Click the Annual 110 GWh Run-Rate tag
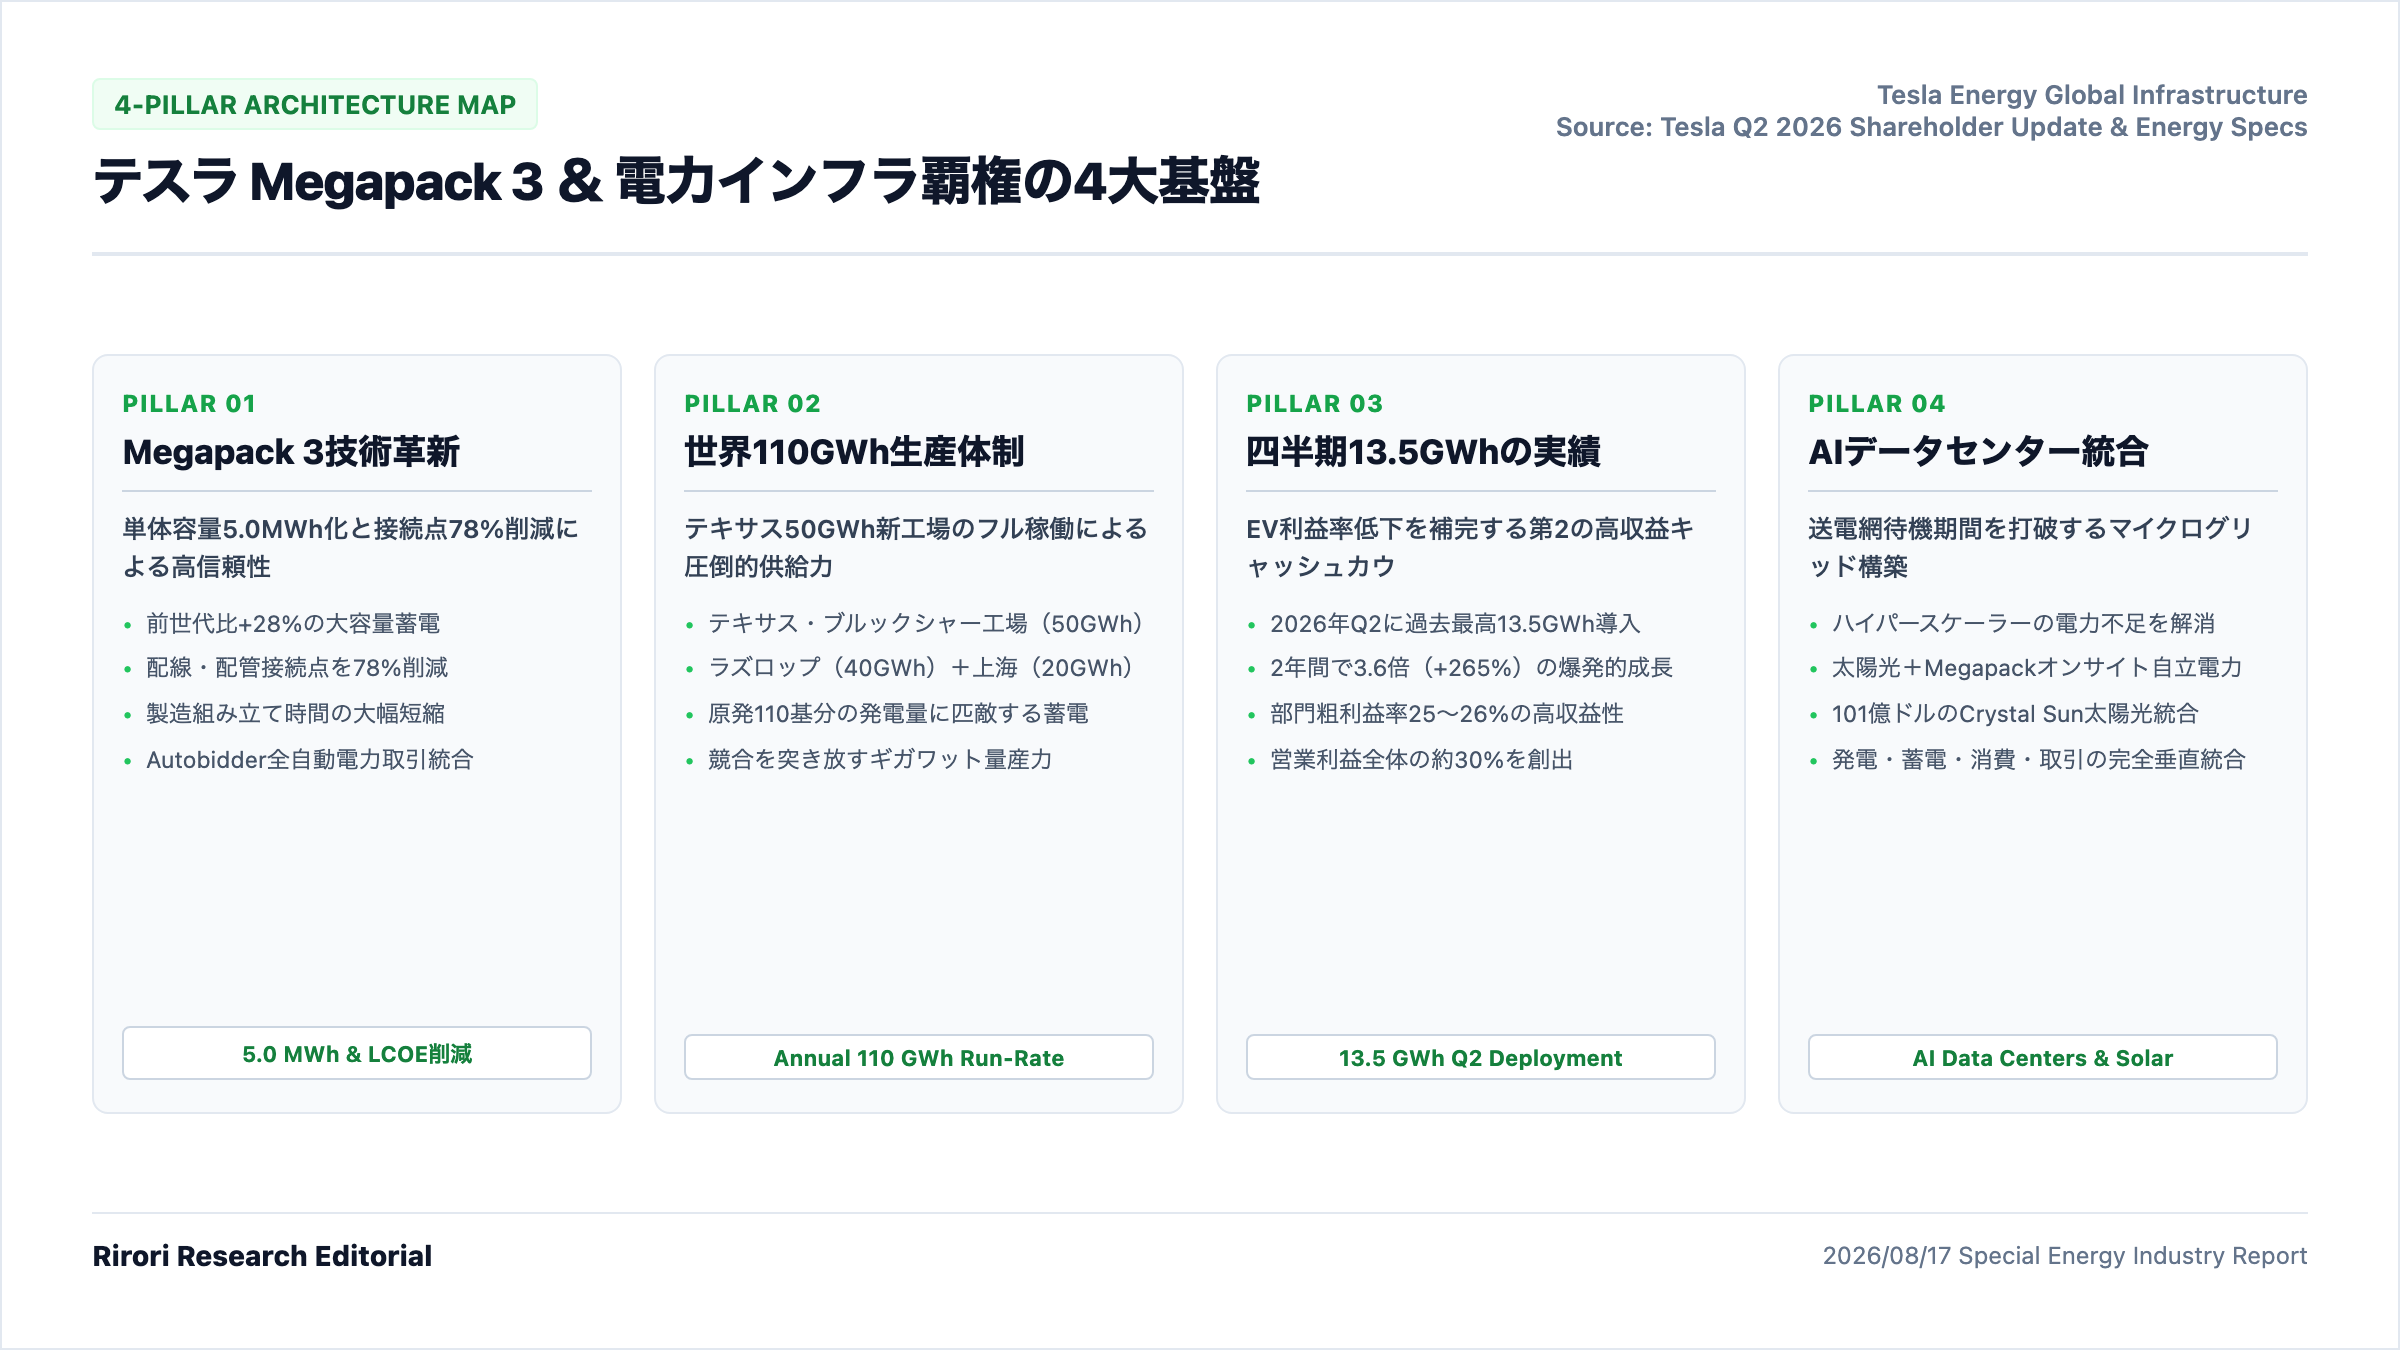The width and height of the screenshot is (2400, 1350). [x=919, y=1057]
